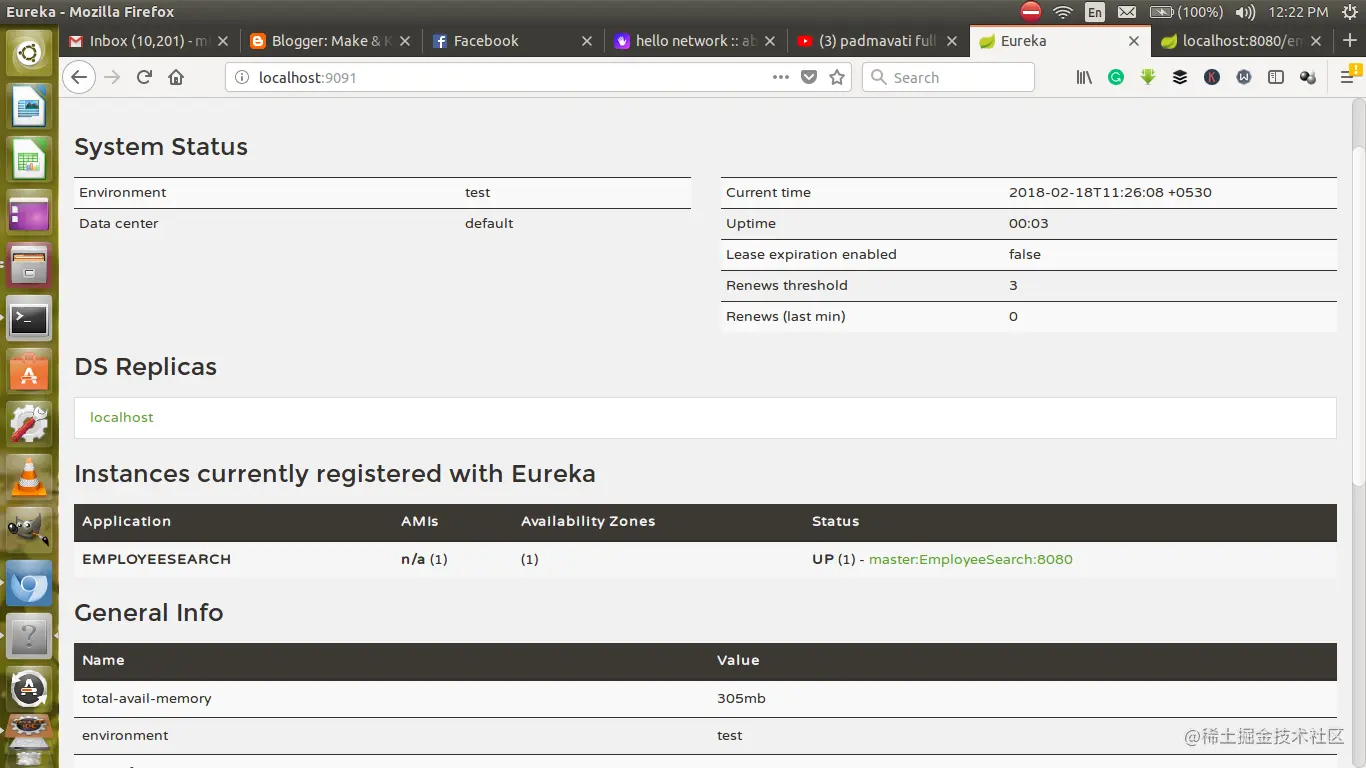1366x768 pixels.
Task: Reload the Eureka page
Action: [x=144, y=77]
